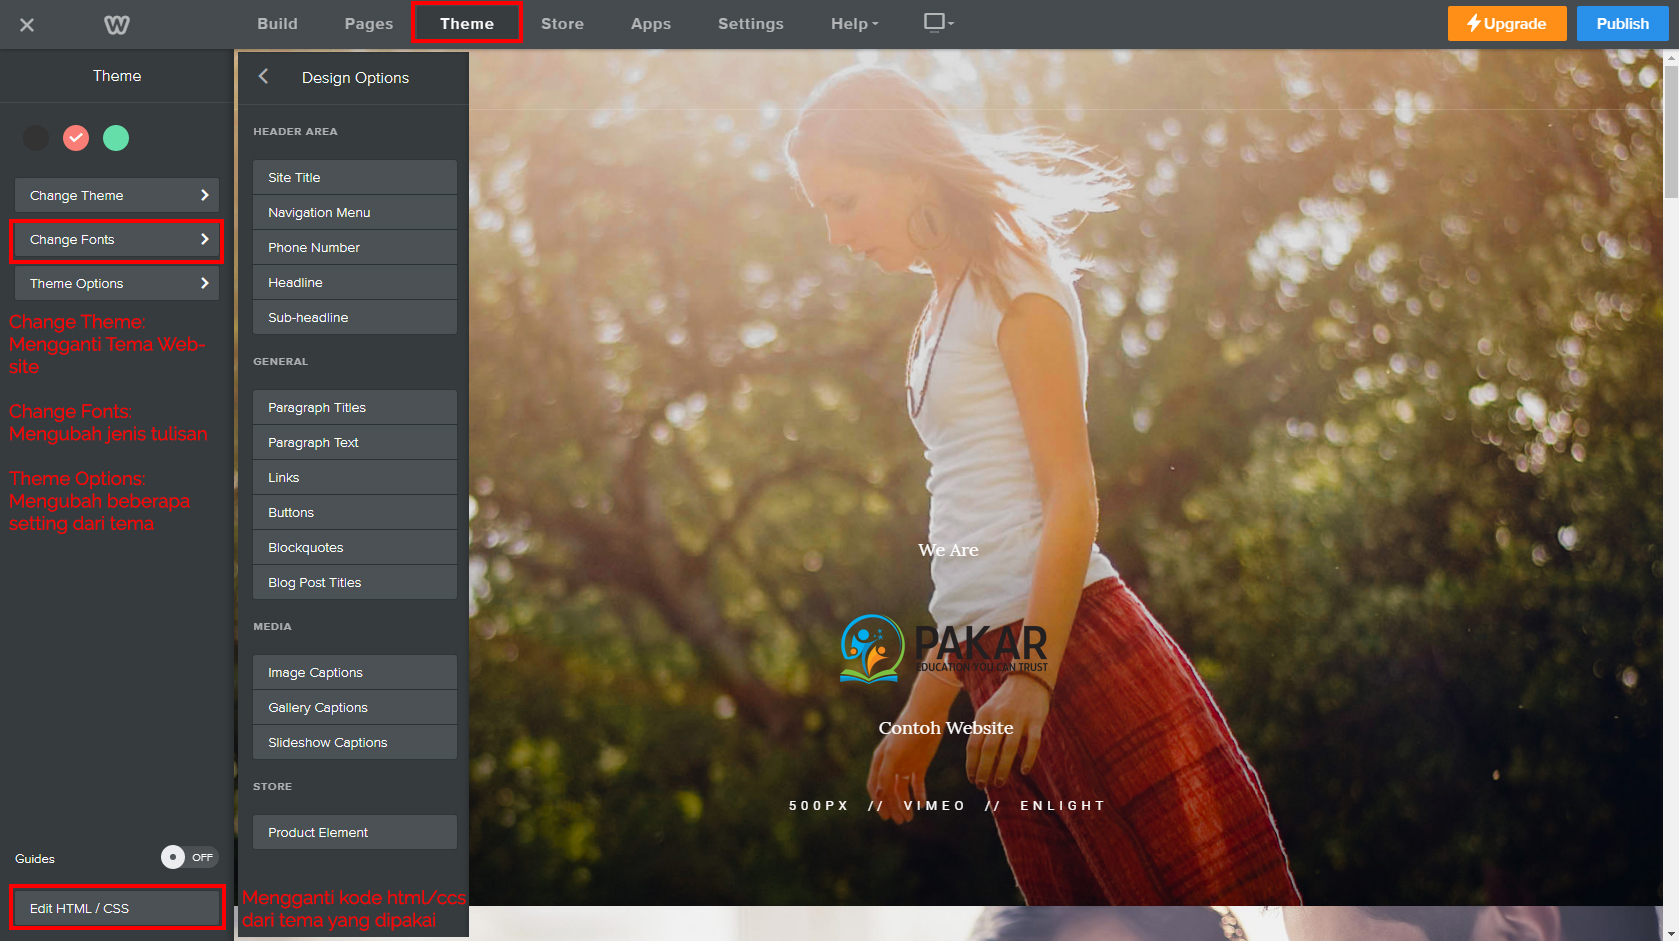This screenshot has height=941, width=1679.
Task: Open the Store tab
Action: click(562, 24)
